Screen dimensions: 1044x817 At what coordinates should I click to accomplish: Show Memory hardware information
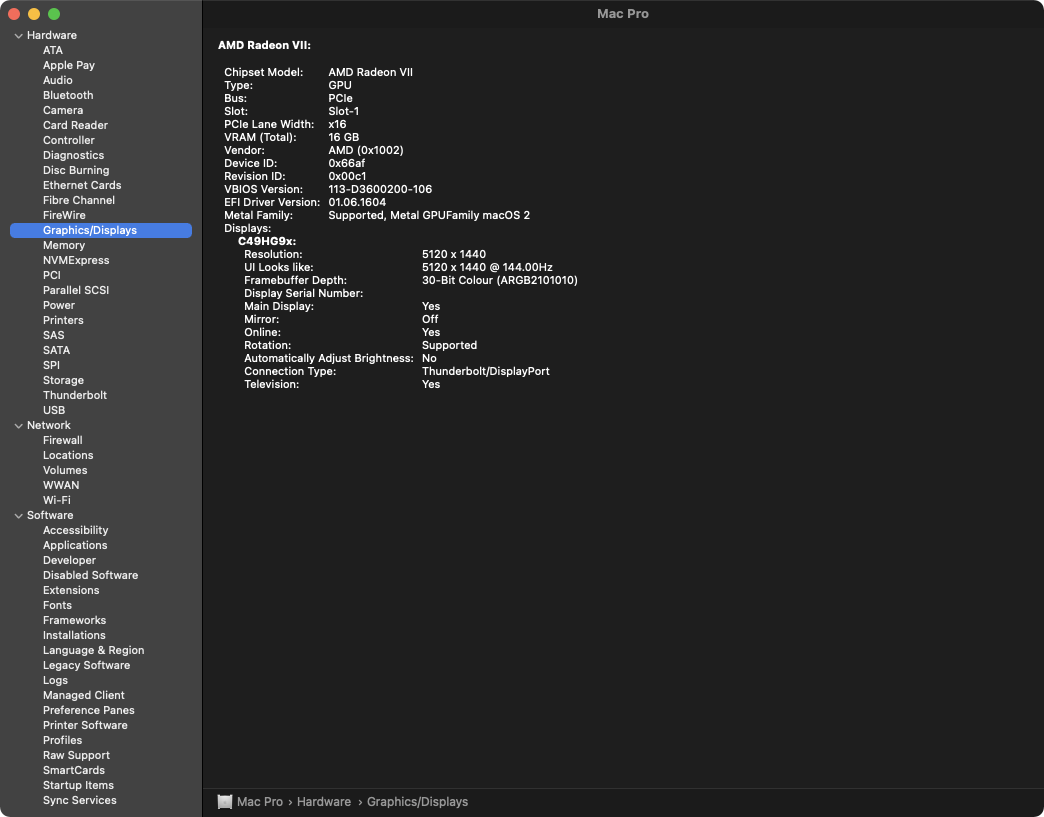[x=64, y=245]
